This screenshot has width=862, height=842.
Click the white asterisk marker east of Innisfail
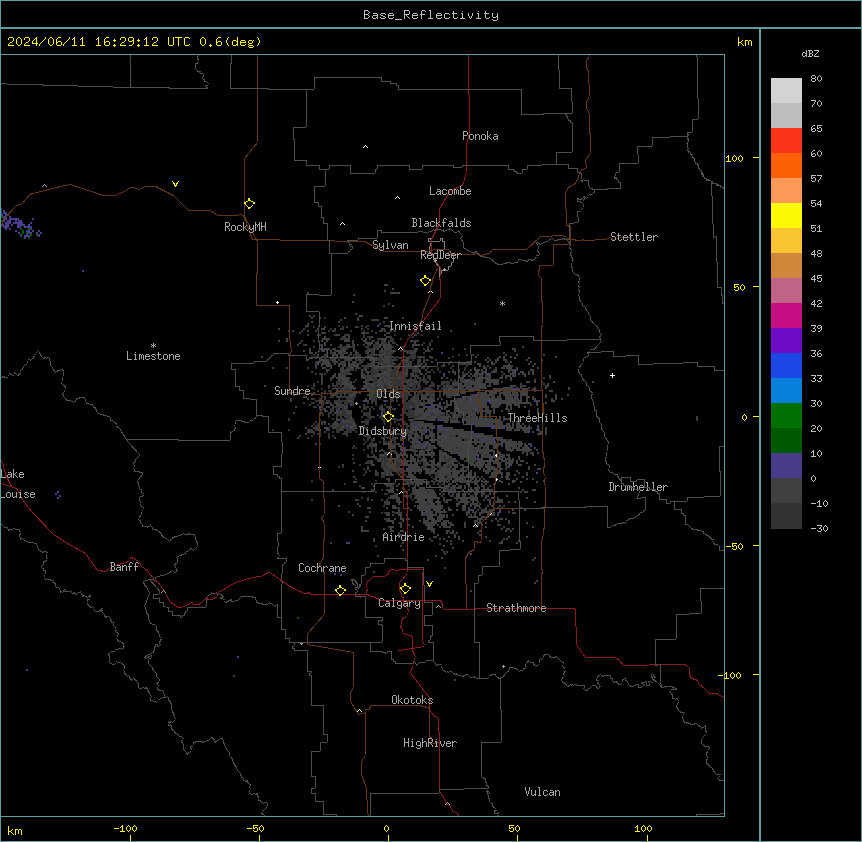[x=502, y=303]
